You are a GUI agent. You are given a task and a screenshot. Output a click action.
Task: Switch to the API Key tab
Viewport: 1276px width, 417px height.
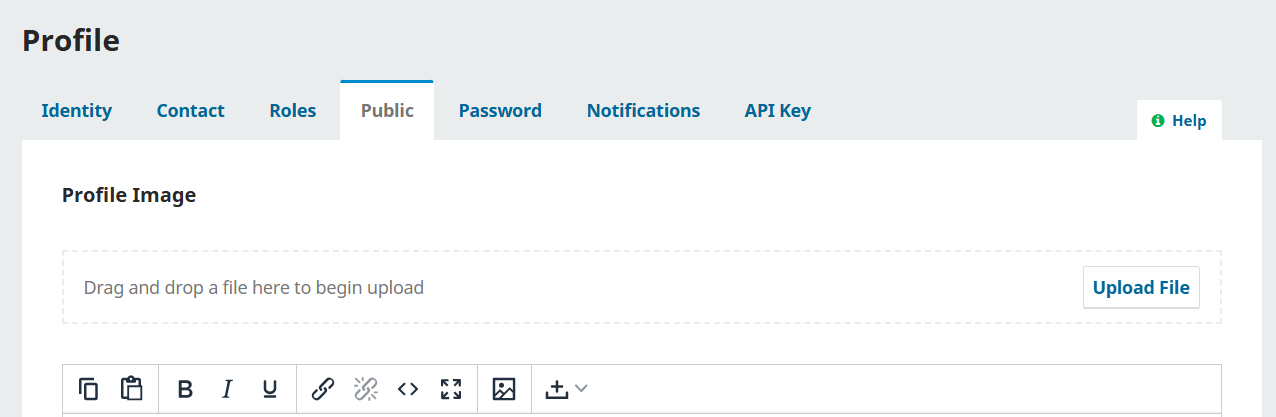click(778, 110)
